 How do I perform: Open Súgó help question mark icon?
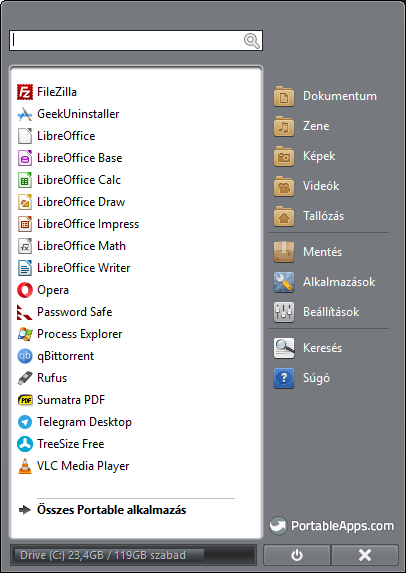pyautogui.click(x=284, y=378)
